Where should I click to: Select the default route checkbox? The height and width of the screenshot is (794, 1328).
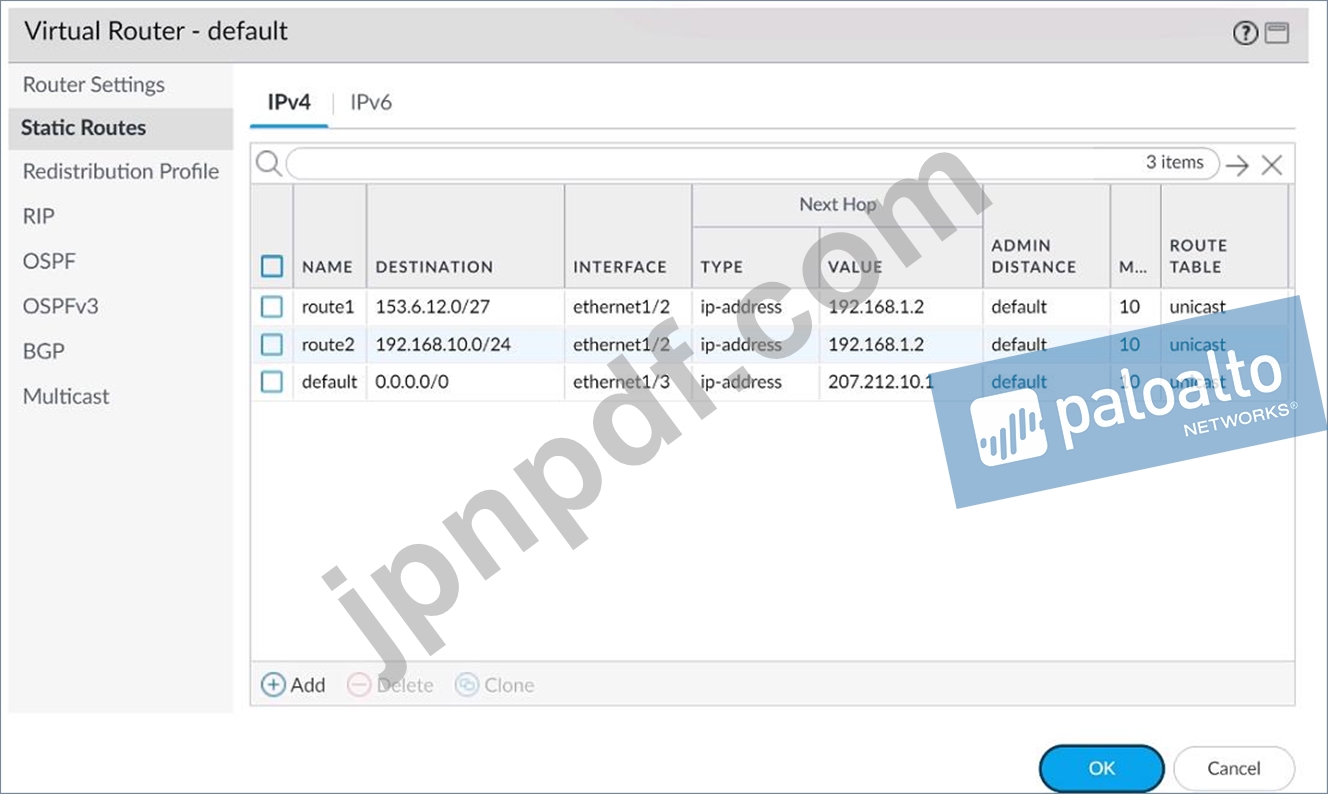(x=272, y=382)
